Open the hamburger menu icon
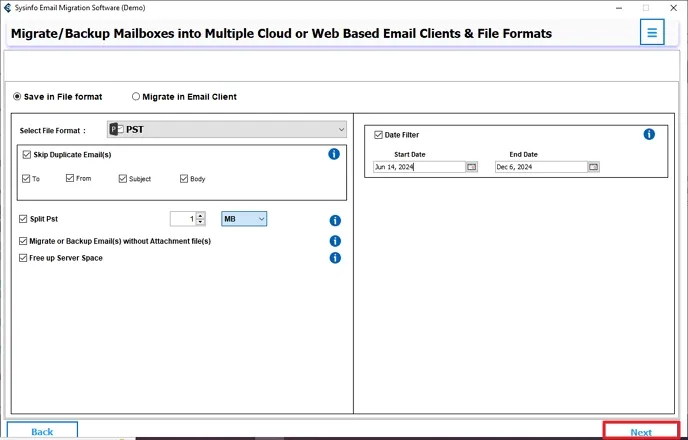This screenshot has height=440, width=688. 652,33
